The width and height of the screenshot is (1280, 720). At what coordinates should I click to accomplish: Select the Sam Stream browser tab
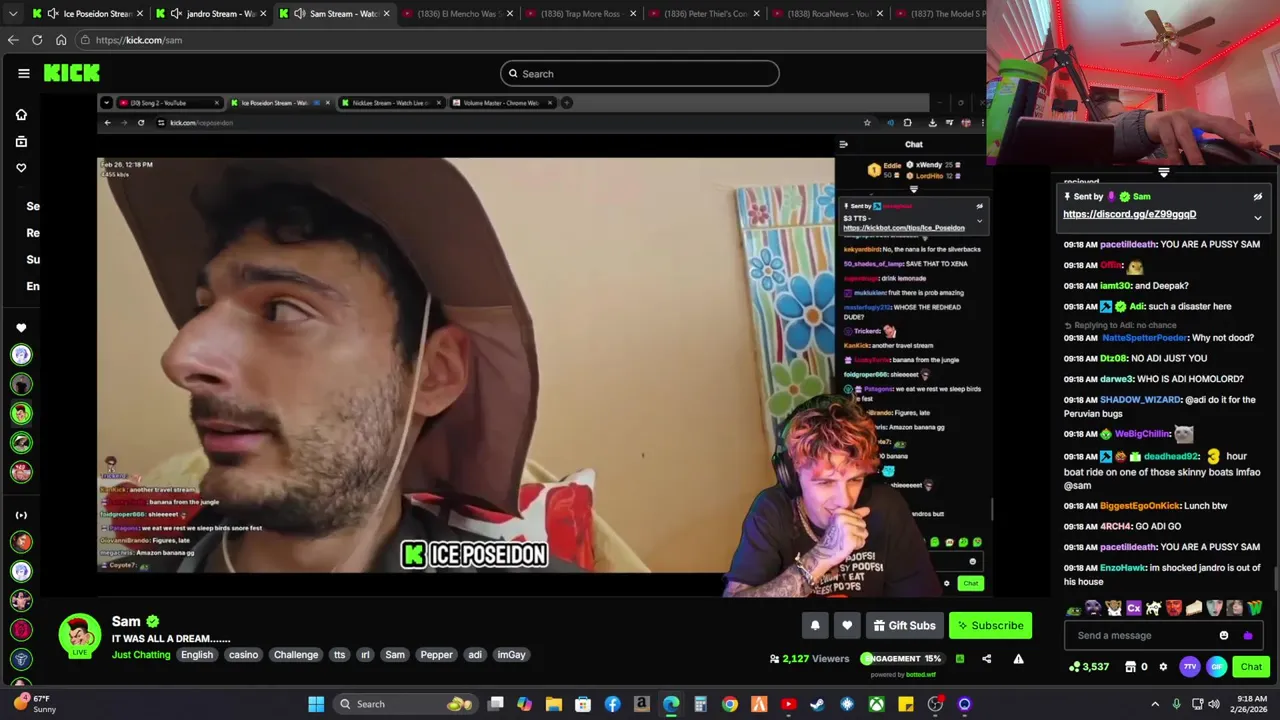333,14
